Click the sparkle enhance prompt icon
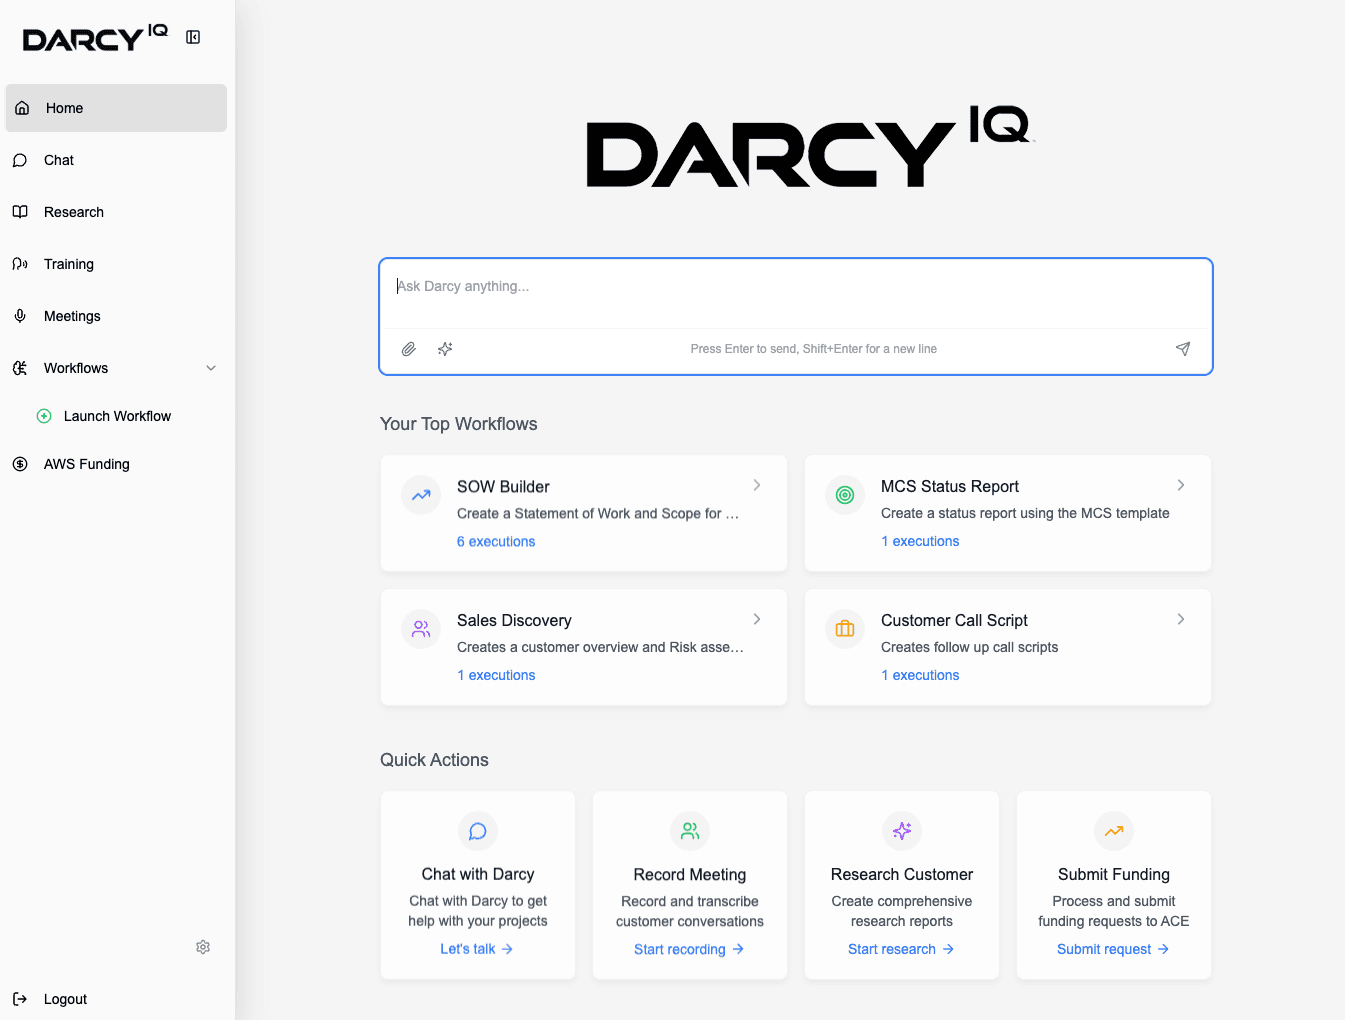Screen dimensions: 1345x1020 click(445, 349)
